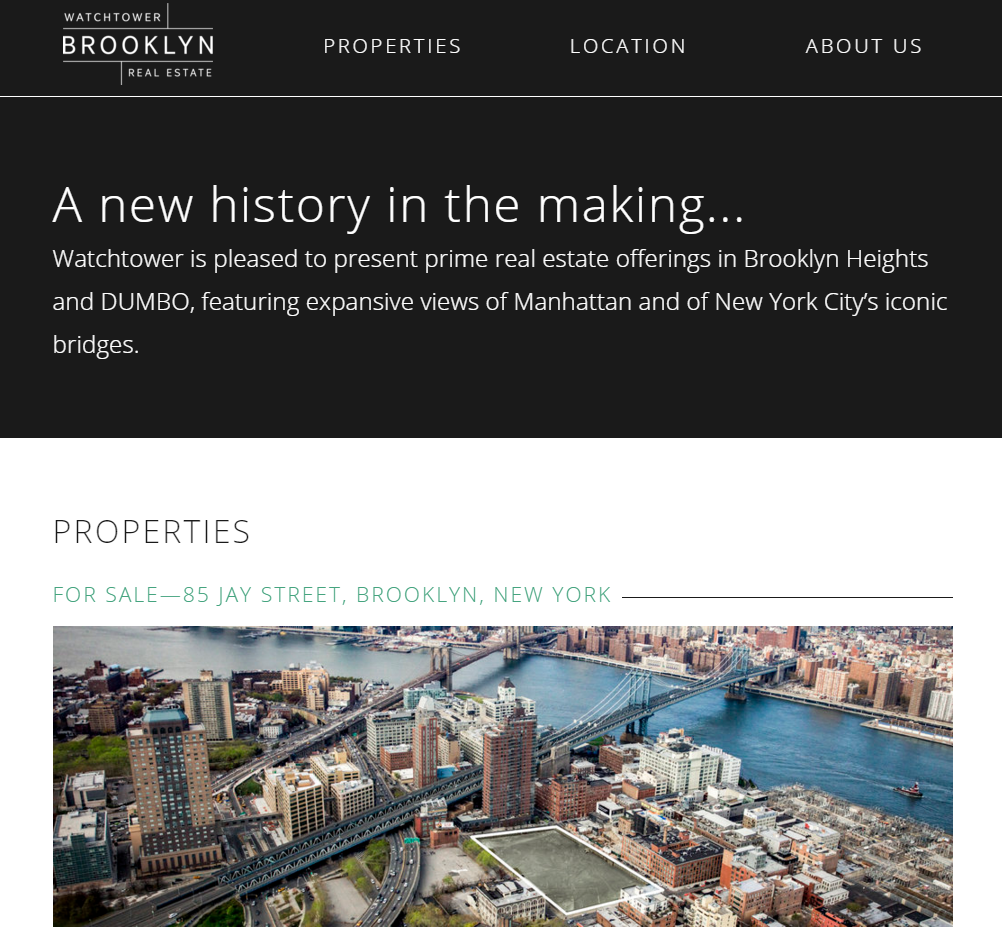
Task: Click the word BROOKLYN in the logo
Action: pyautogui.click(x=138, y=45)
